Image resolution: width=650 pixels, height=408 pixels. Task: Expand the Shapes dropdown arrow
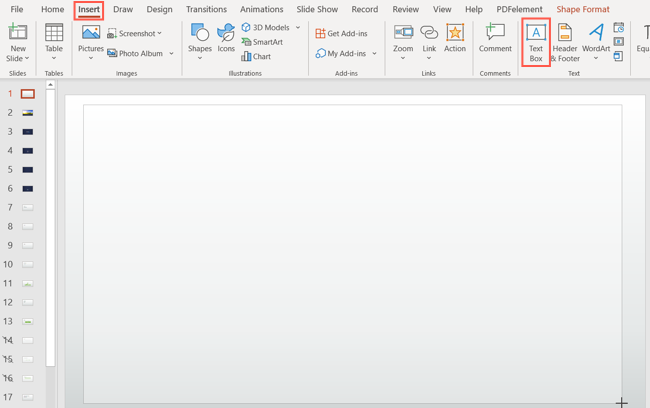point(200,58)
